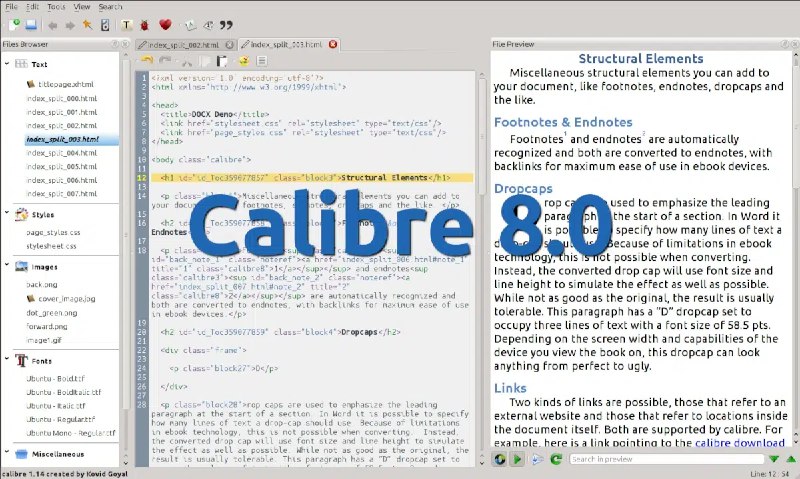The width and height of the screenshot is (800, 479).
Task: Click the green reload icon in preview
Action: tap(556, 459)
